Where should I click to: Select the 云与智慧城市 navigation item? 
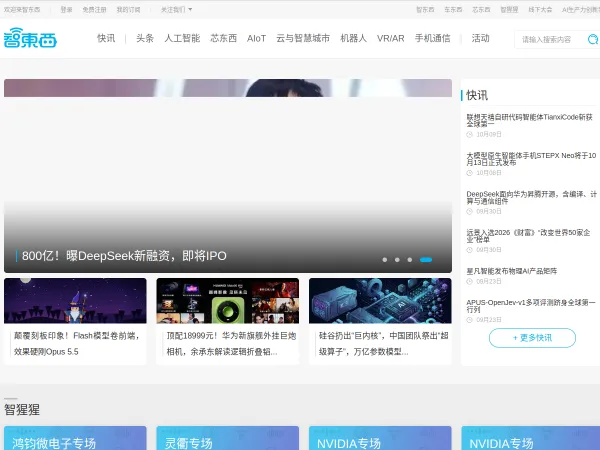[303, 38]
